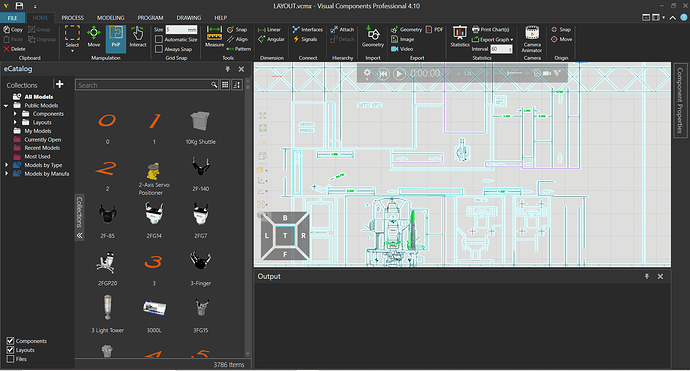Uncheck the Layouts filter
Image resolution: width=690 pixels, height=371 pixels.
(x=10, y=350)
